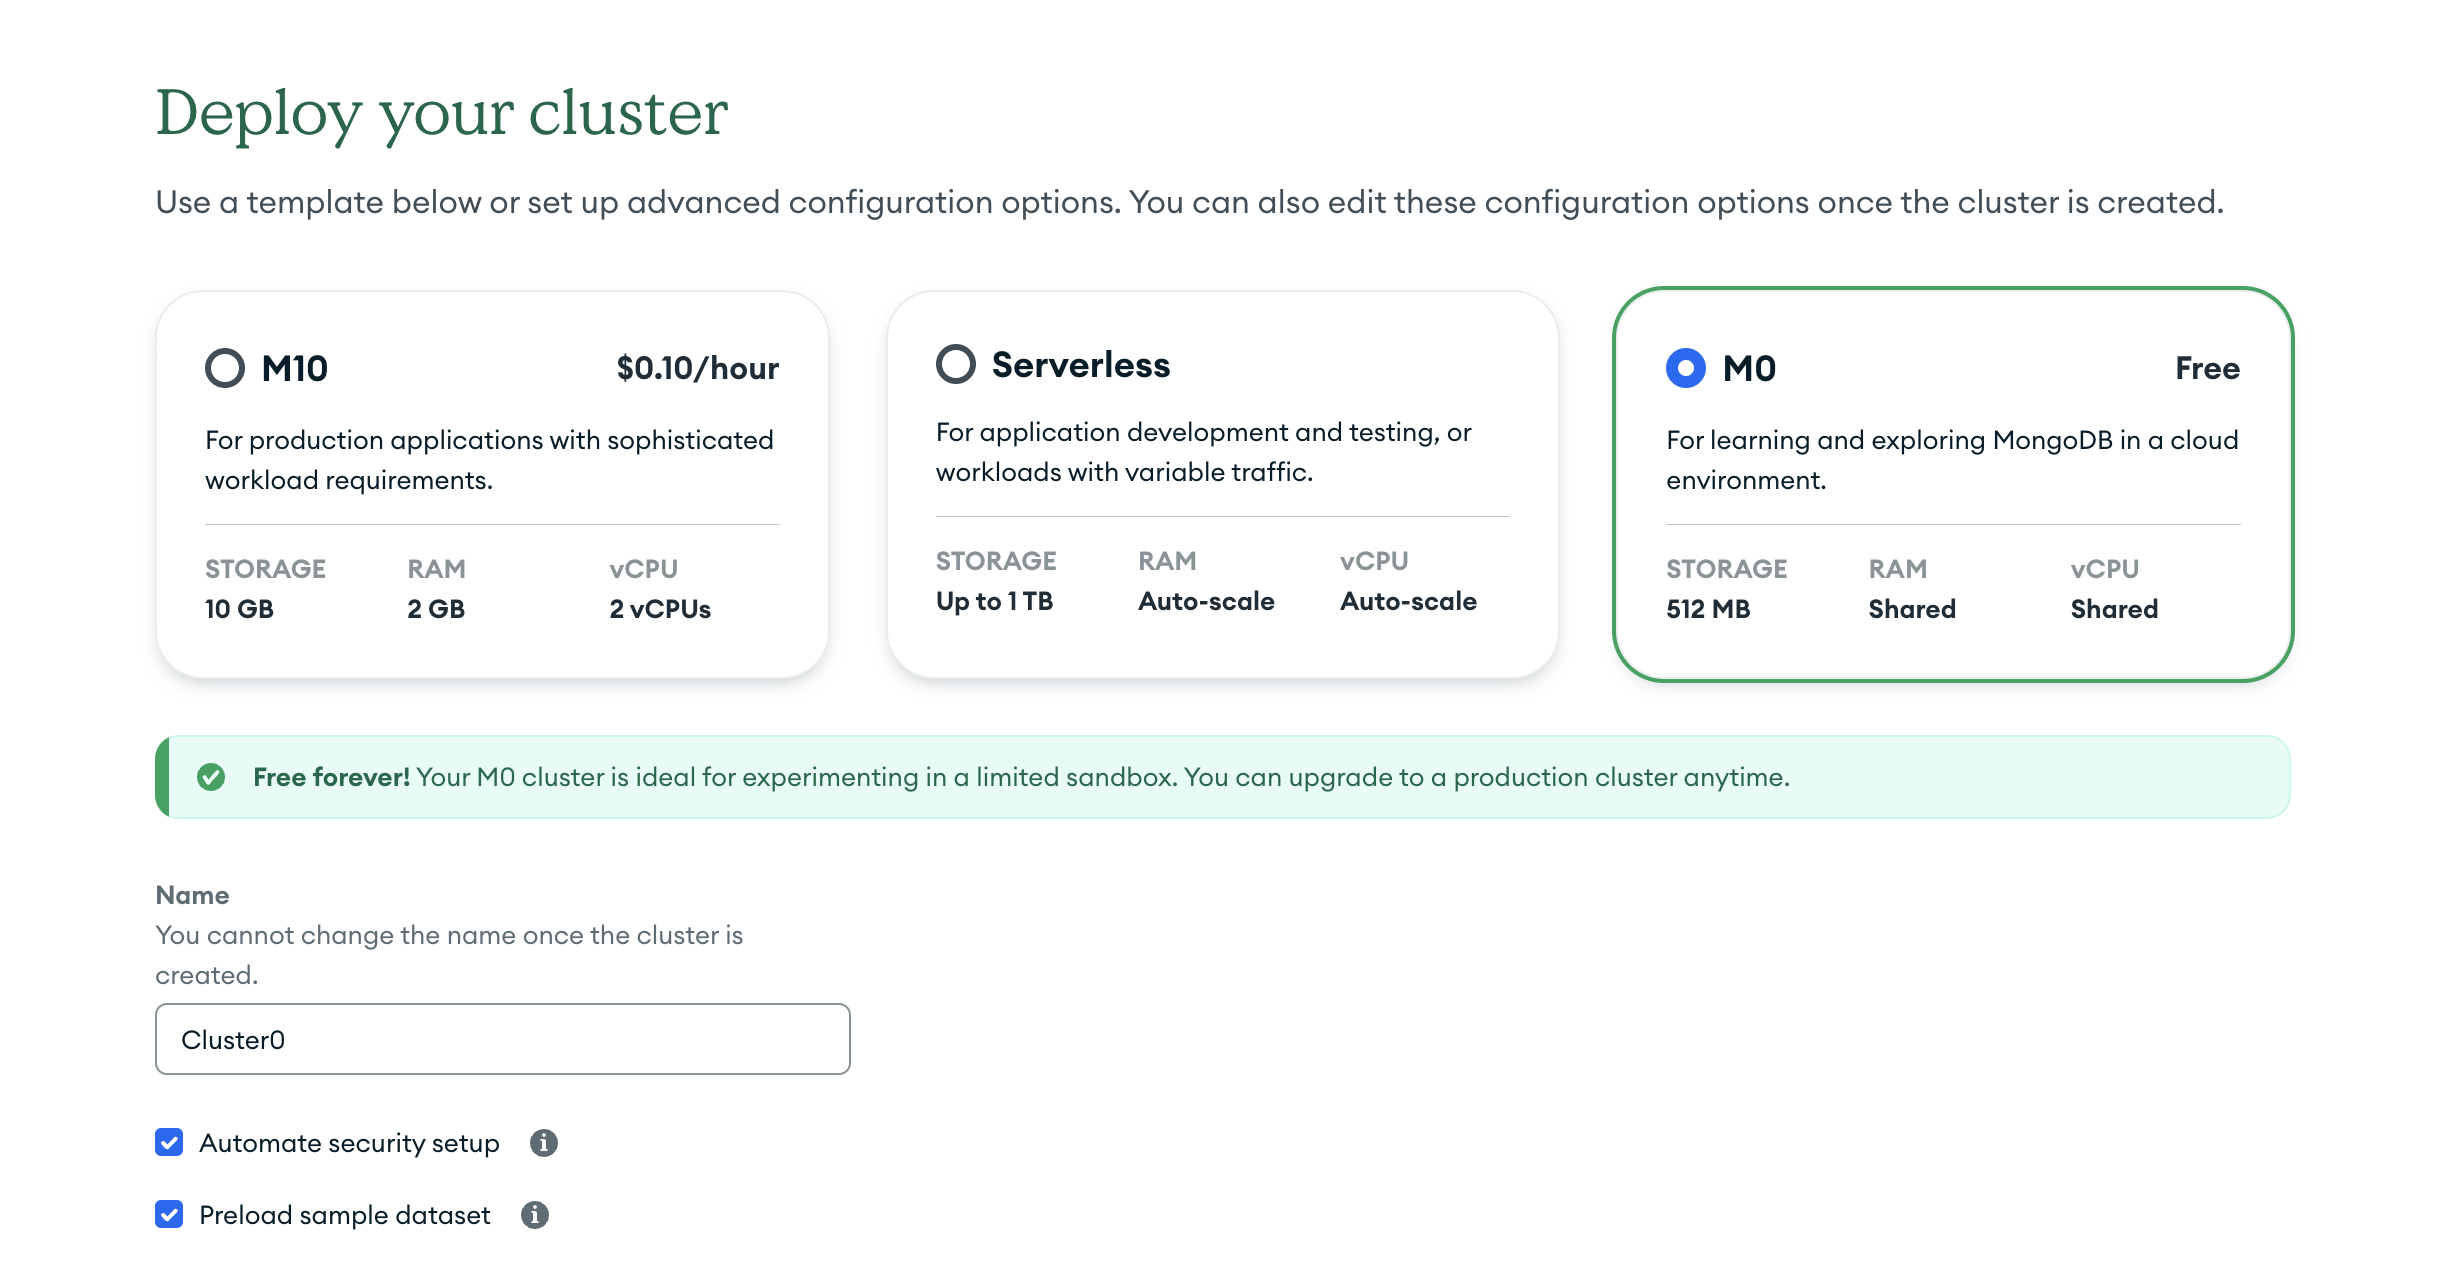Click the green checkmark icon in banner
This screenshot has width=2442, height=1274.
pyautogui.click(x=211, y=777)
